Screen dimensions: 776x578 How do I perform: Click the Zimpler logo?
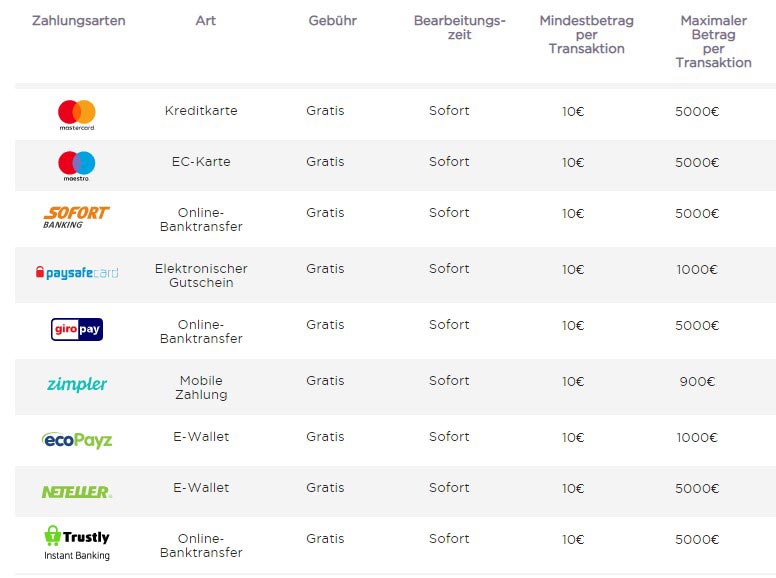77,384
